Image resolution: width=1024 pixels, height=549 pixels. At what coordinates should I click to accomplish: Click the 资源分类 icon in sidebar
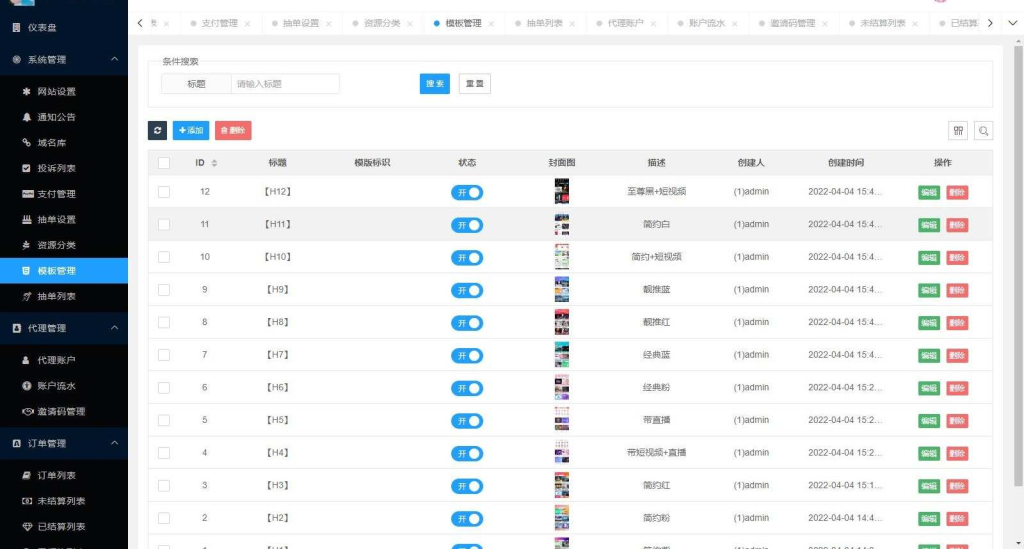pos(26,245)
